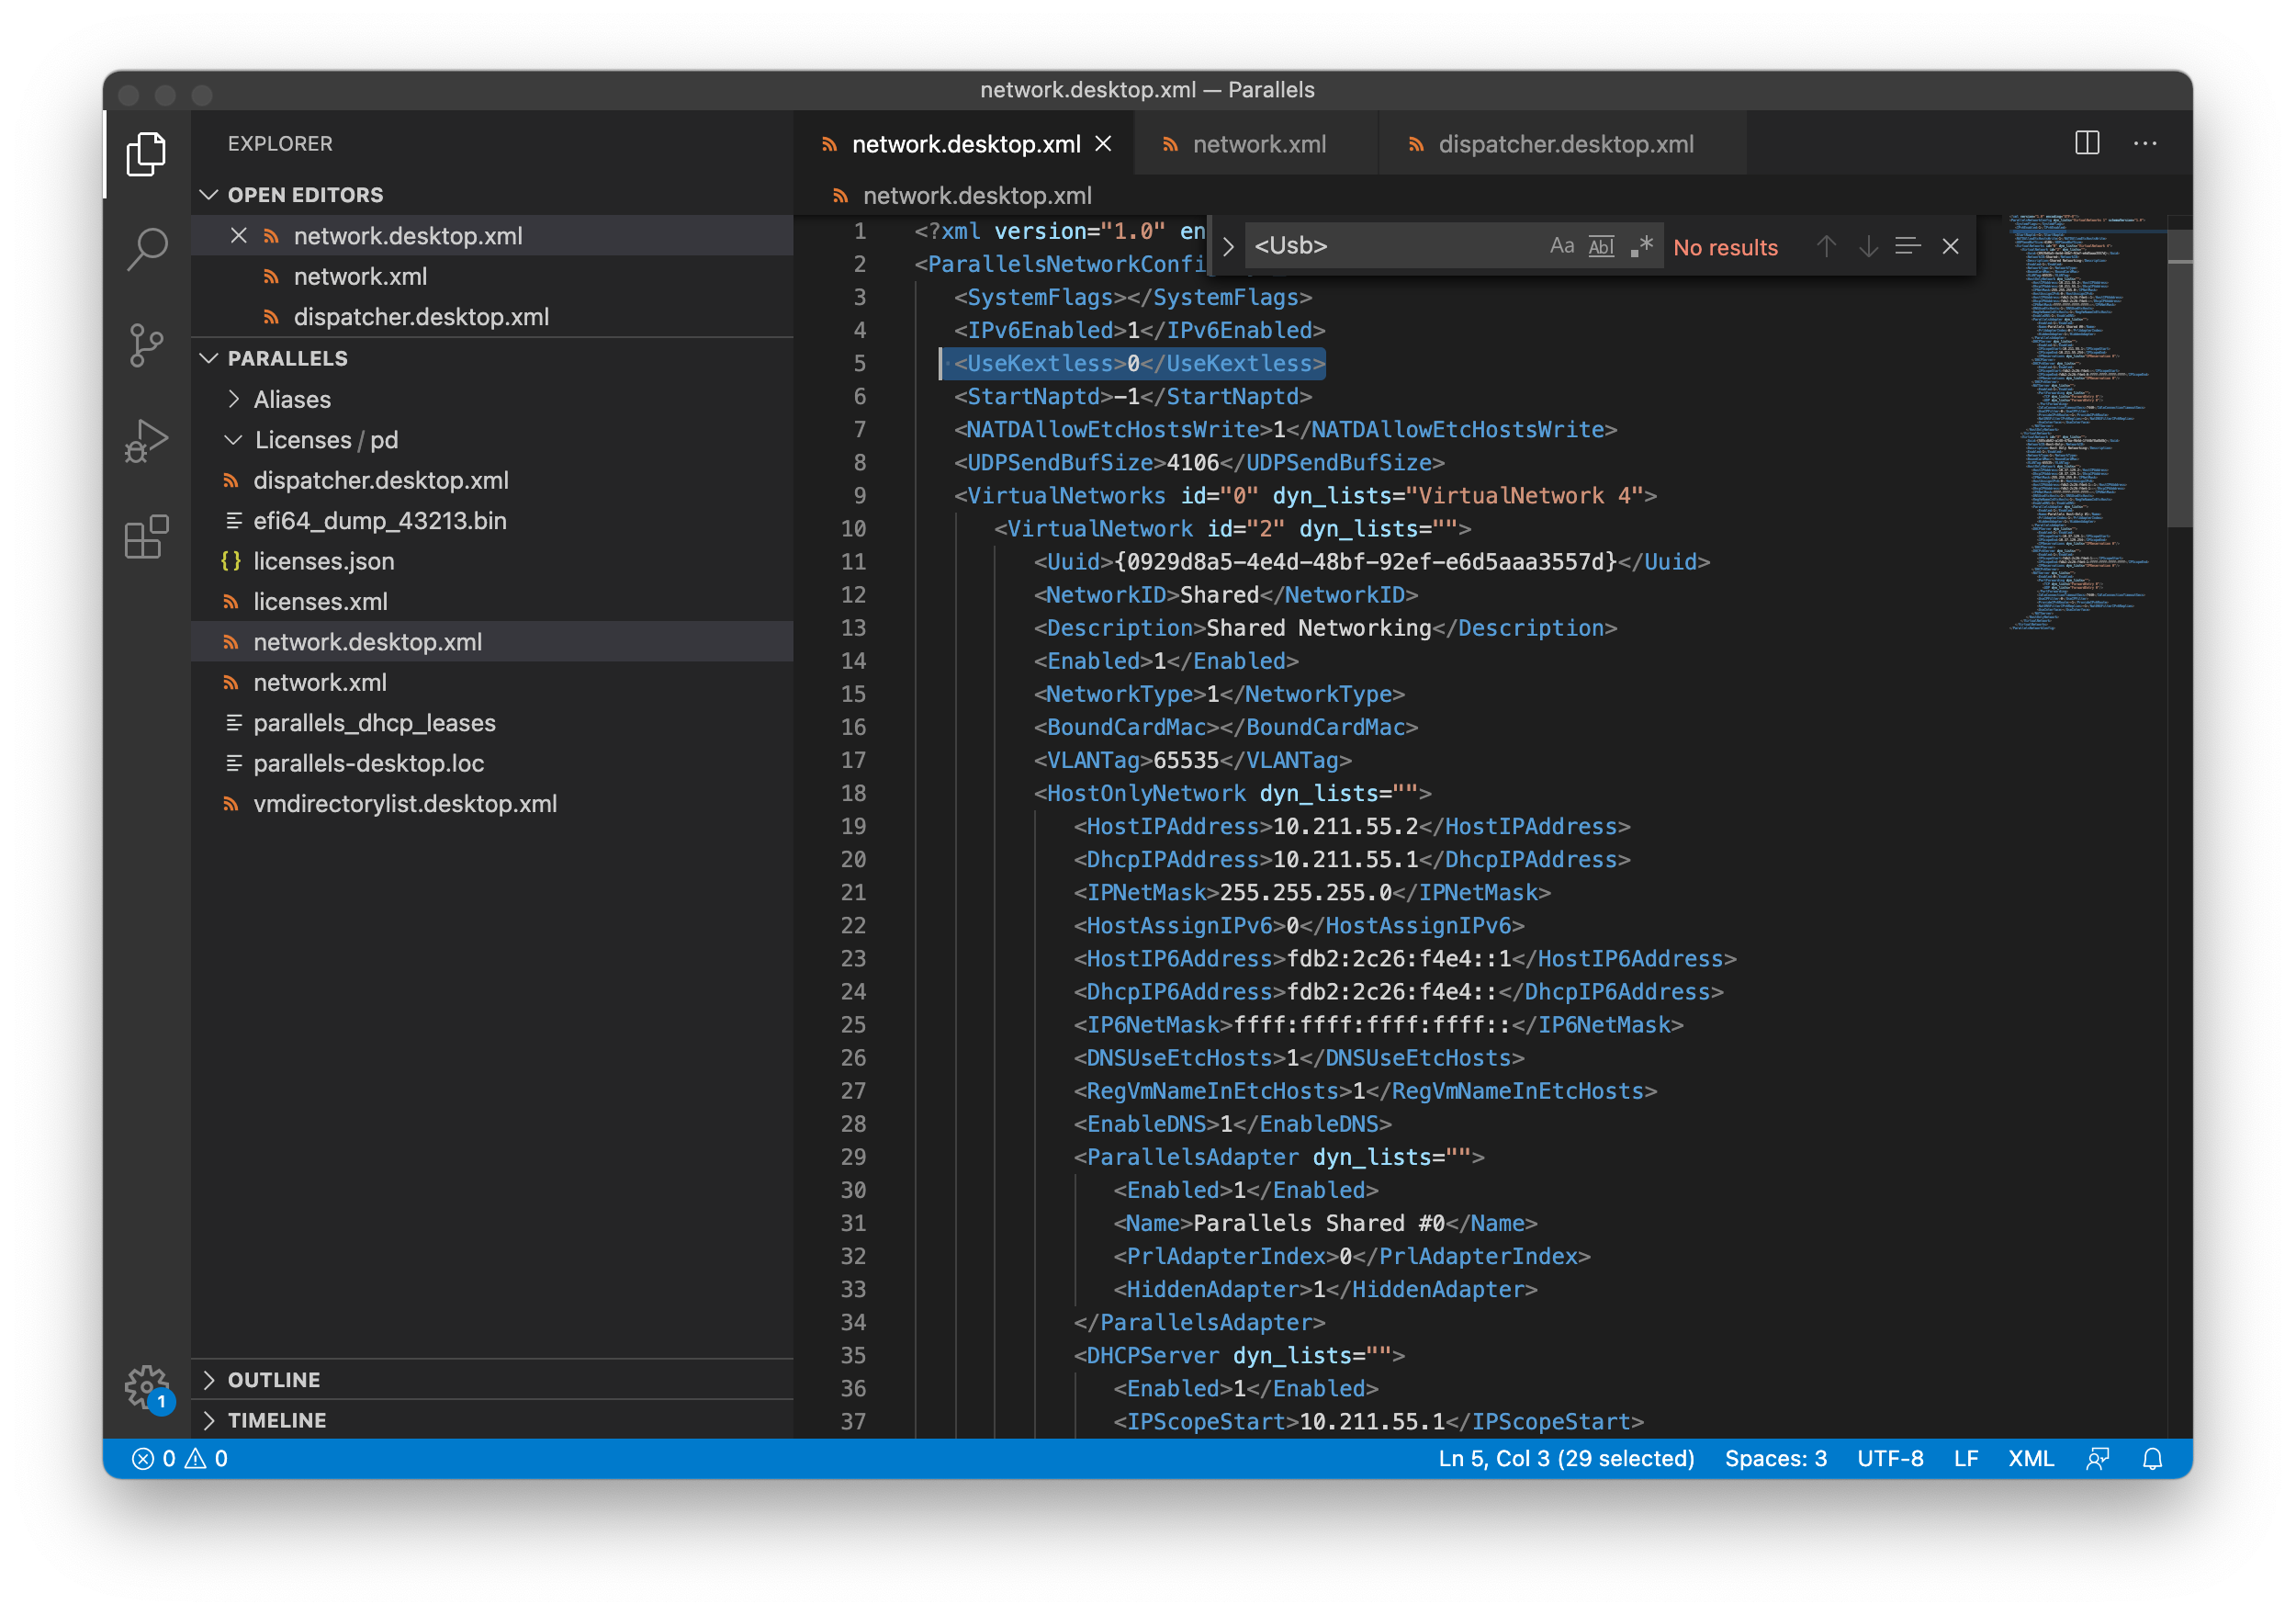This screenshot has height=1615, width=2296.
Task: Expand the Aliases folder
Action: coord(491,399)
